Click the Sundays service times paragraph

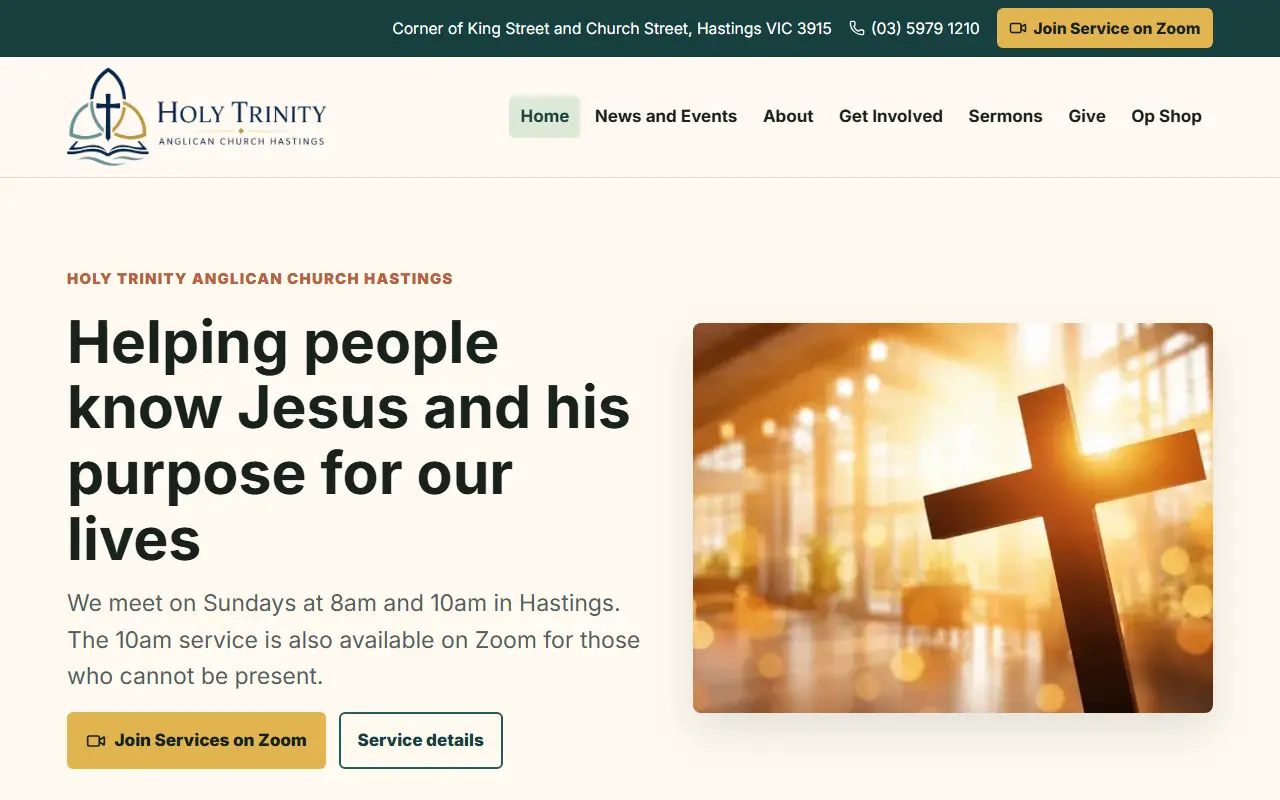(354, 640)
